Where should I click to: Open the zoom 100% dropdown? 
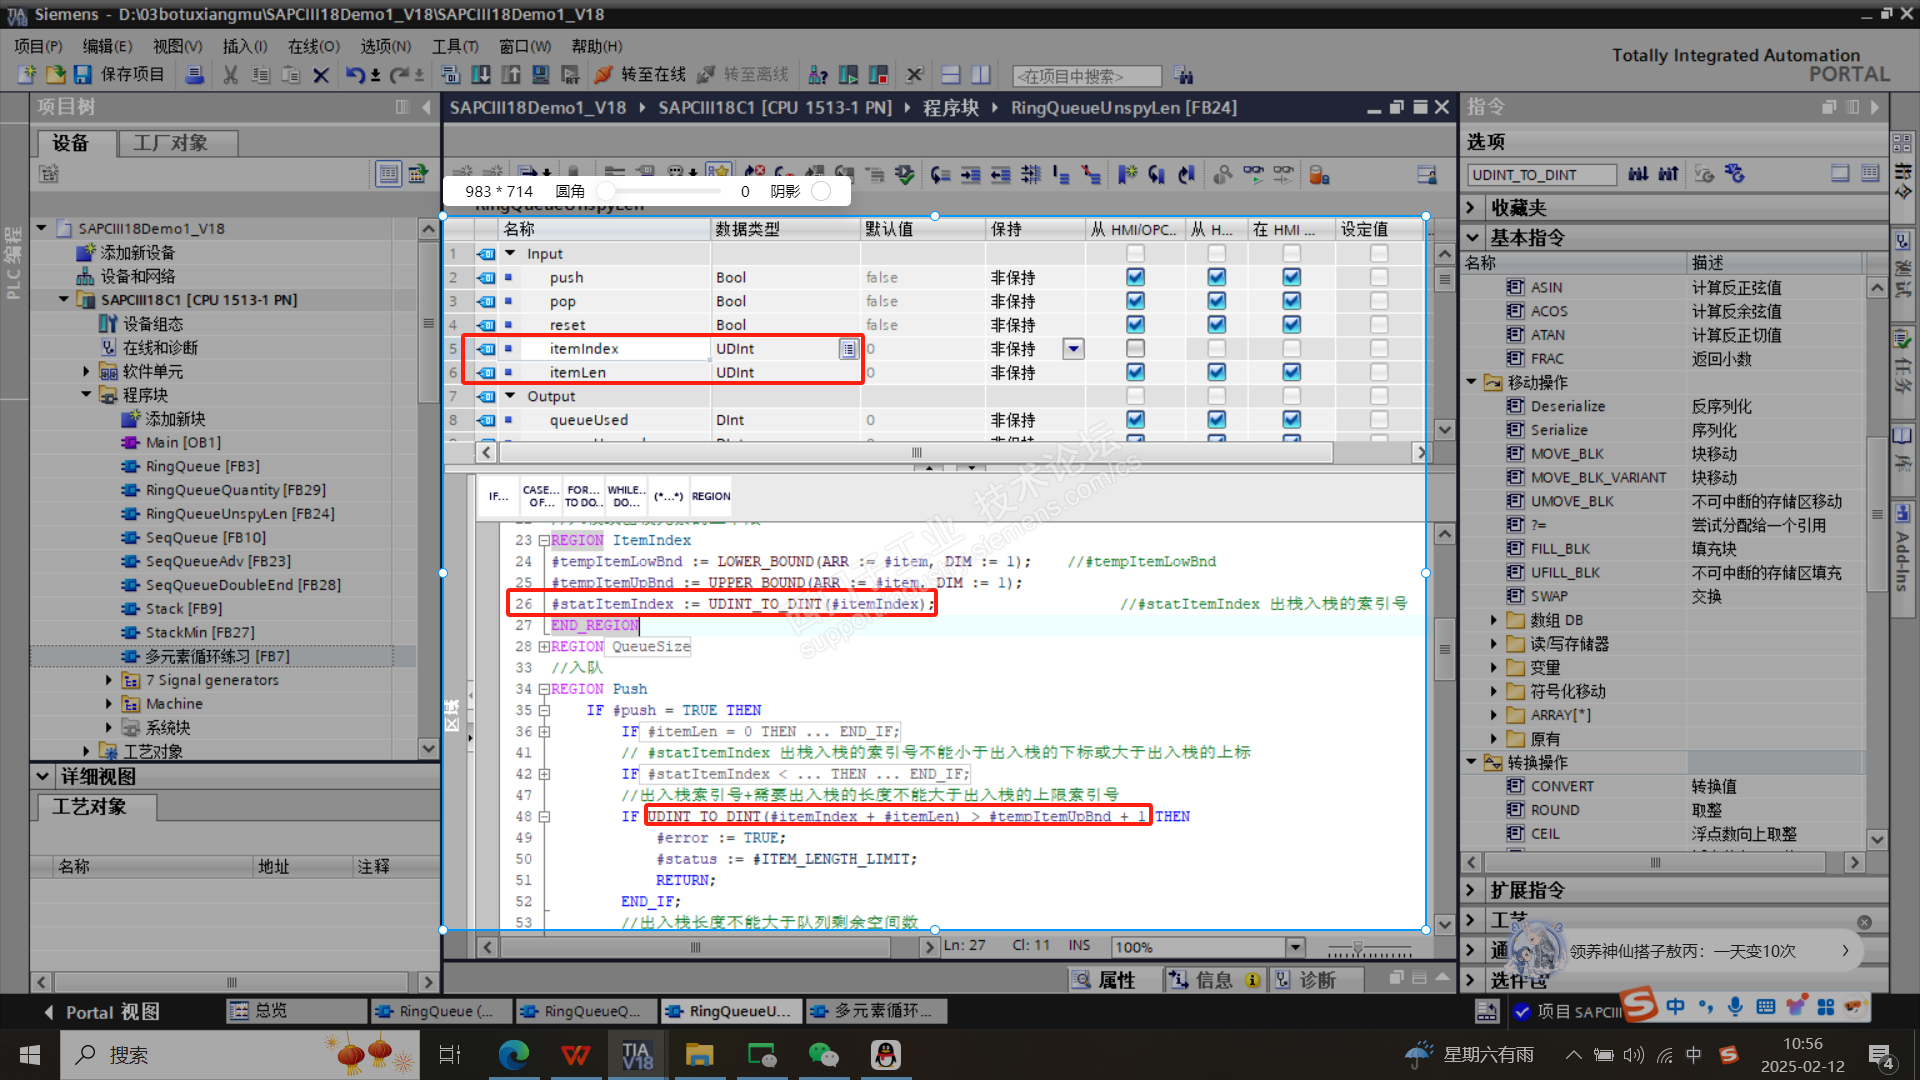coord(1296,947)
